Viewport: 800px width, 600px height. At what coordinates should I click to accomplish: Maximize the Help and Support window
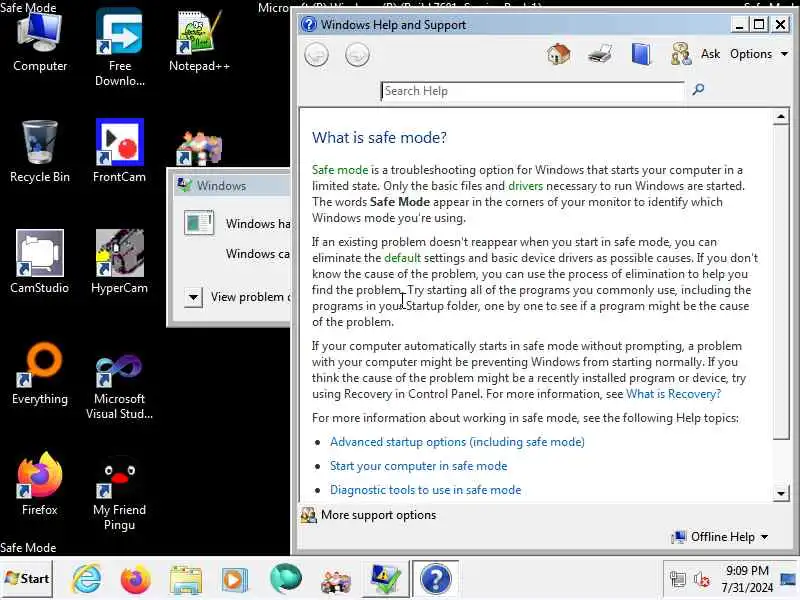pos(760,24)
